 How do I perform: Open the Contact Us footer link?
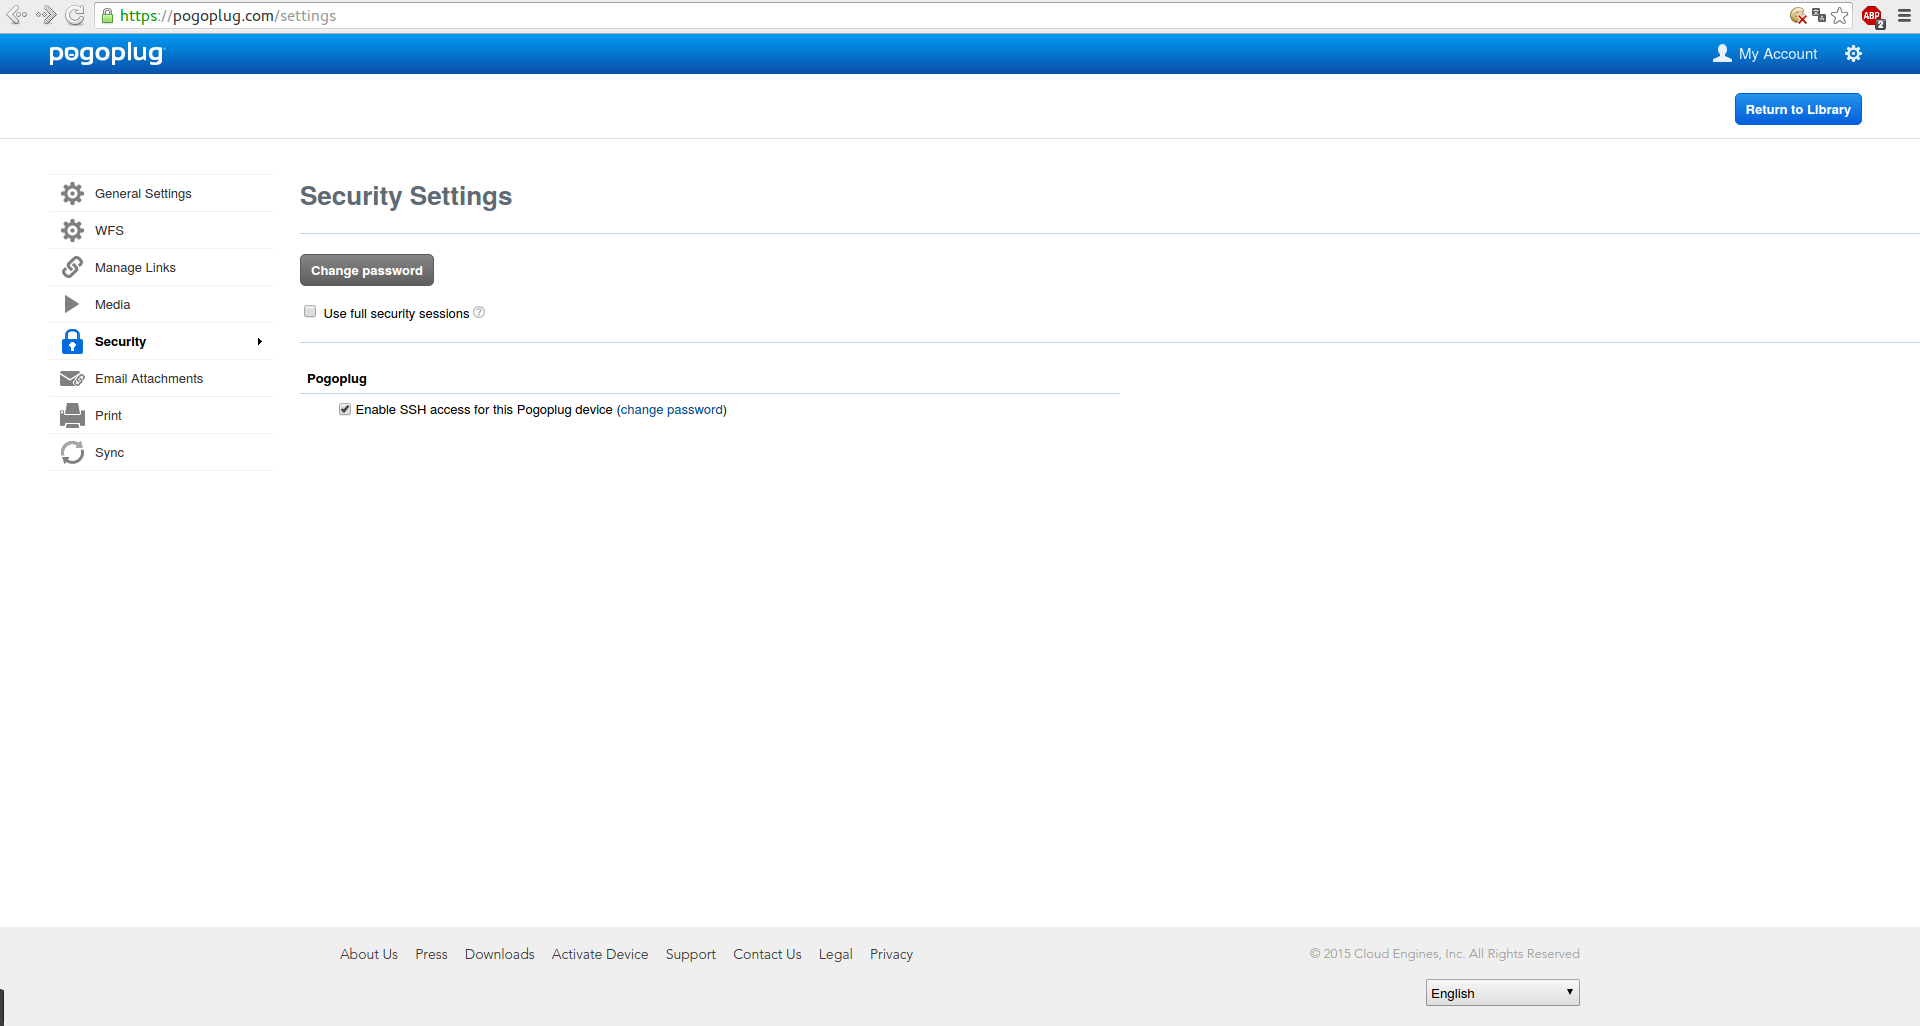pyautogui.click(x=767, y=954)
